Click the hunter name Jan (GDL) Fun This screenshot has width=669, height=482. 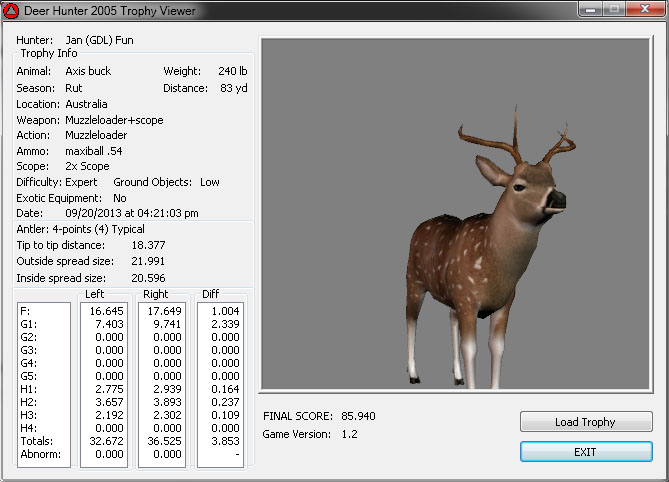pyautogui.click(x=98, y=40)
